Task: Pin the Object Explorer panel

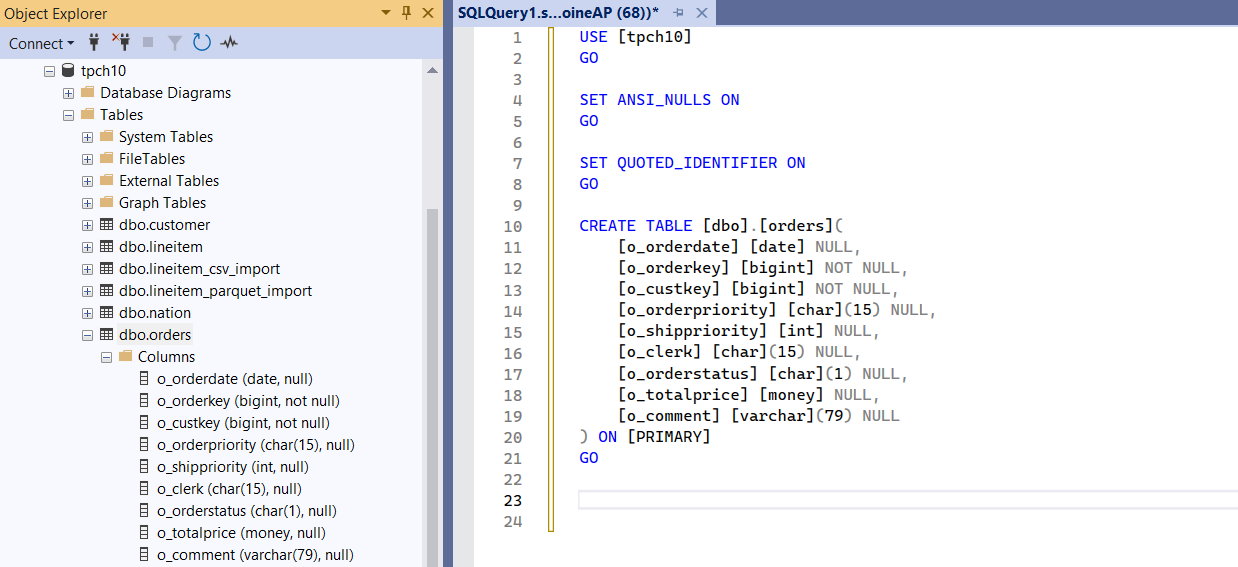Action: coord(406,13)
